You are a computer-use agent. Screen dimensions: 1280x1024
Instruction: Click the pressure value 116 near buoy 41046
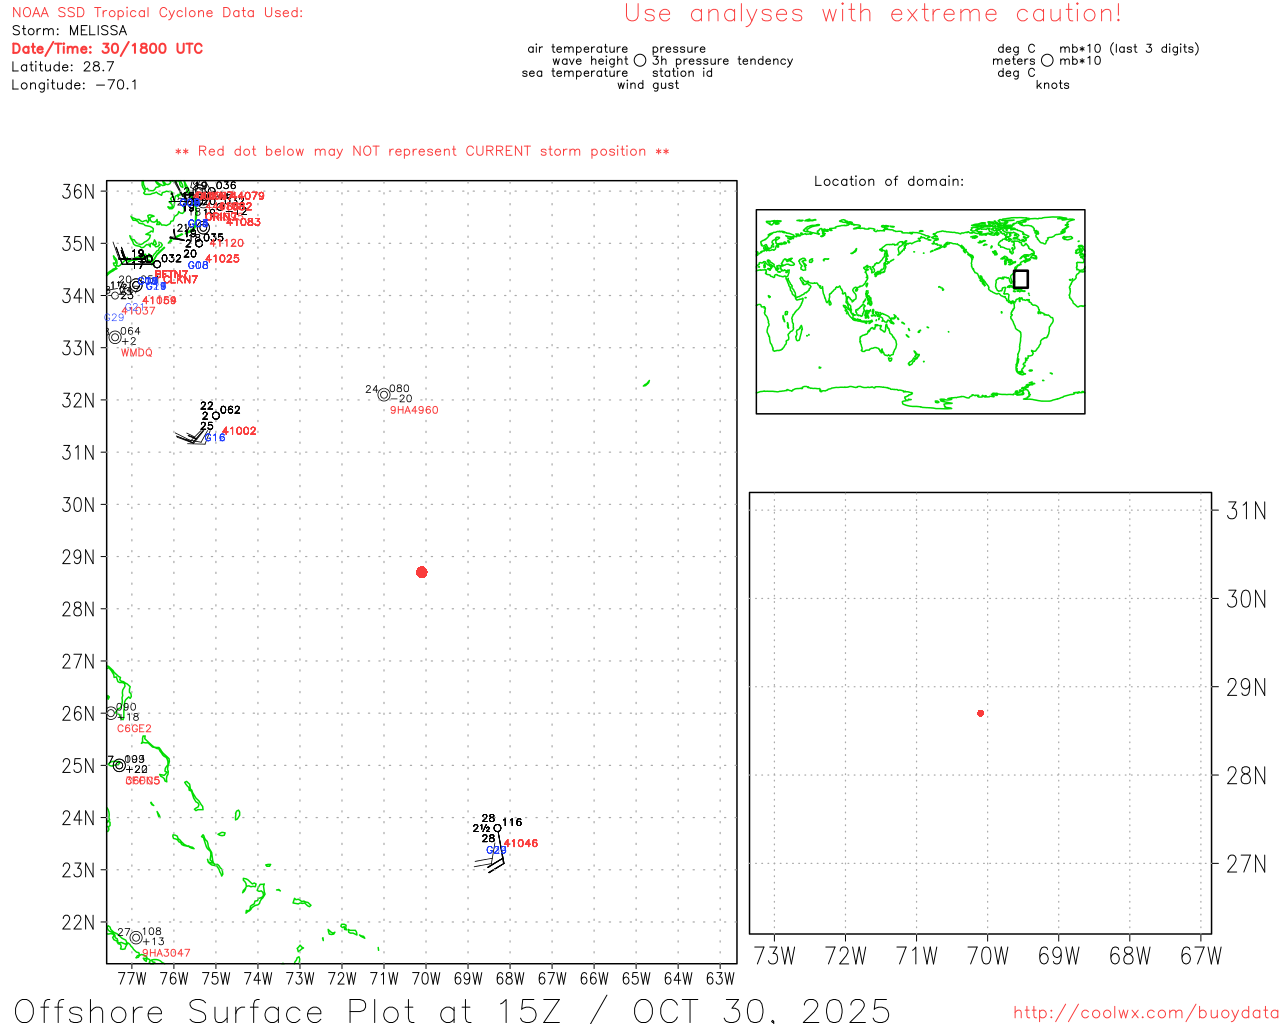pyautogui.click(x=512, y=822)
